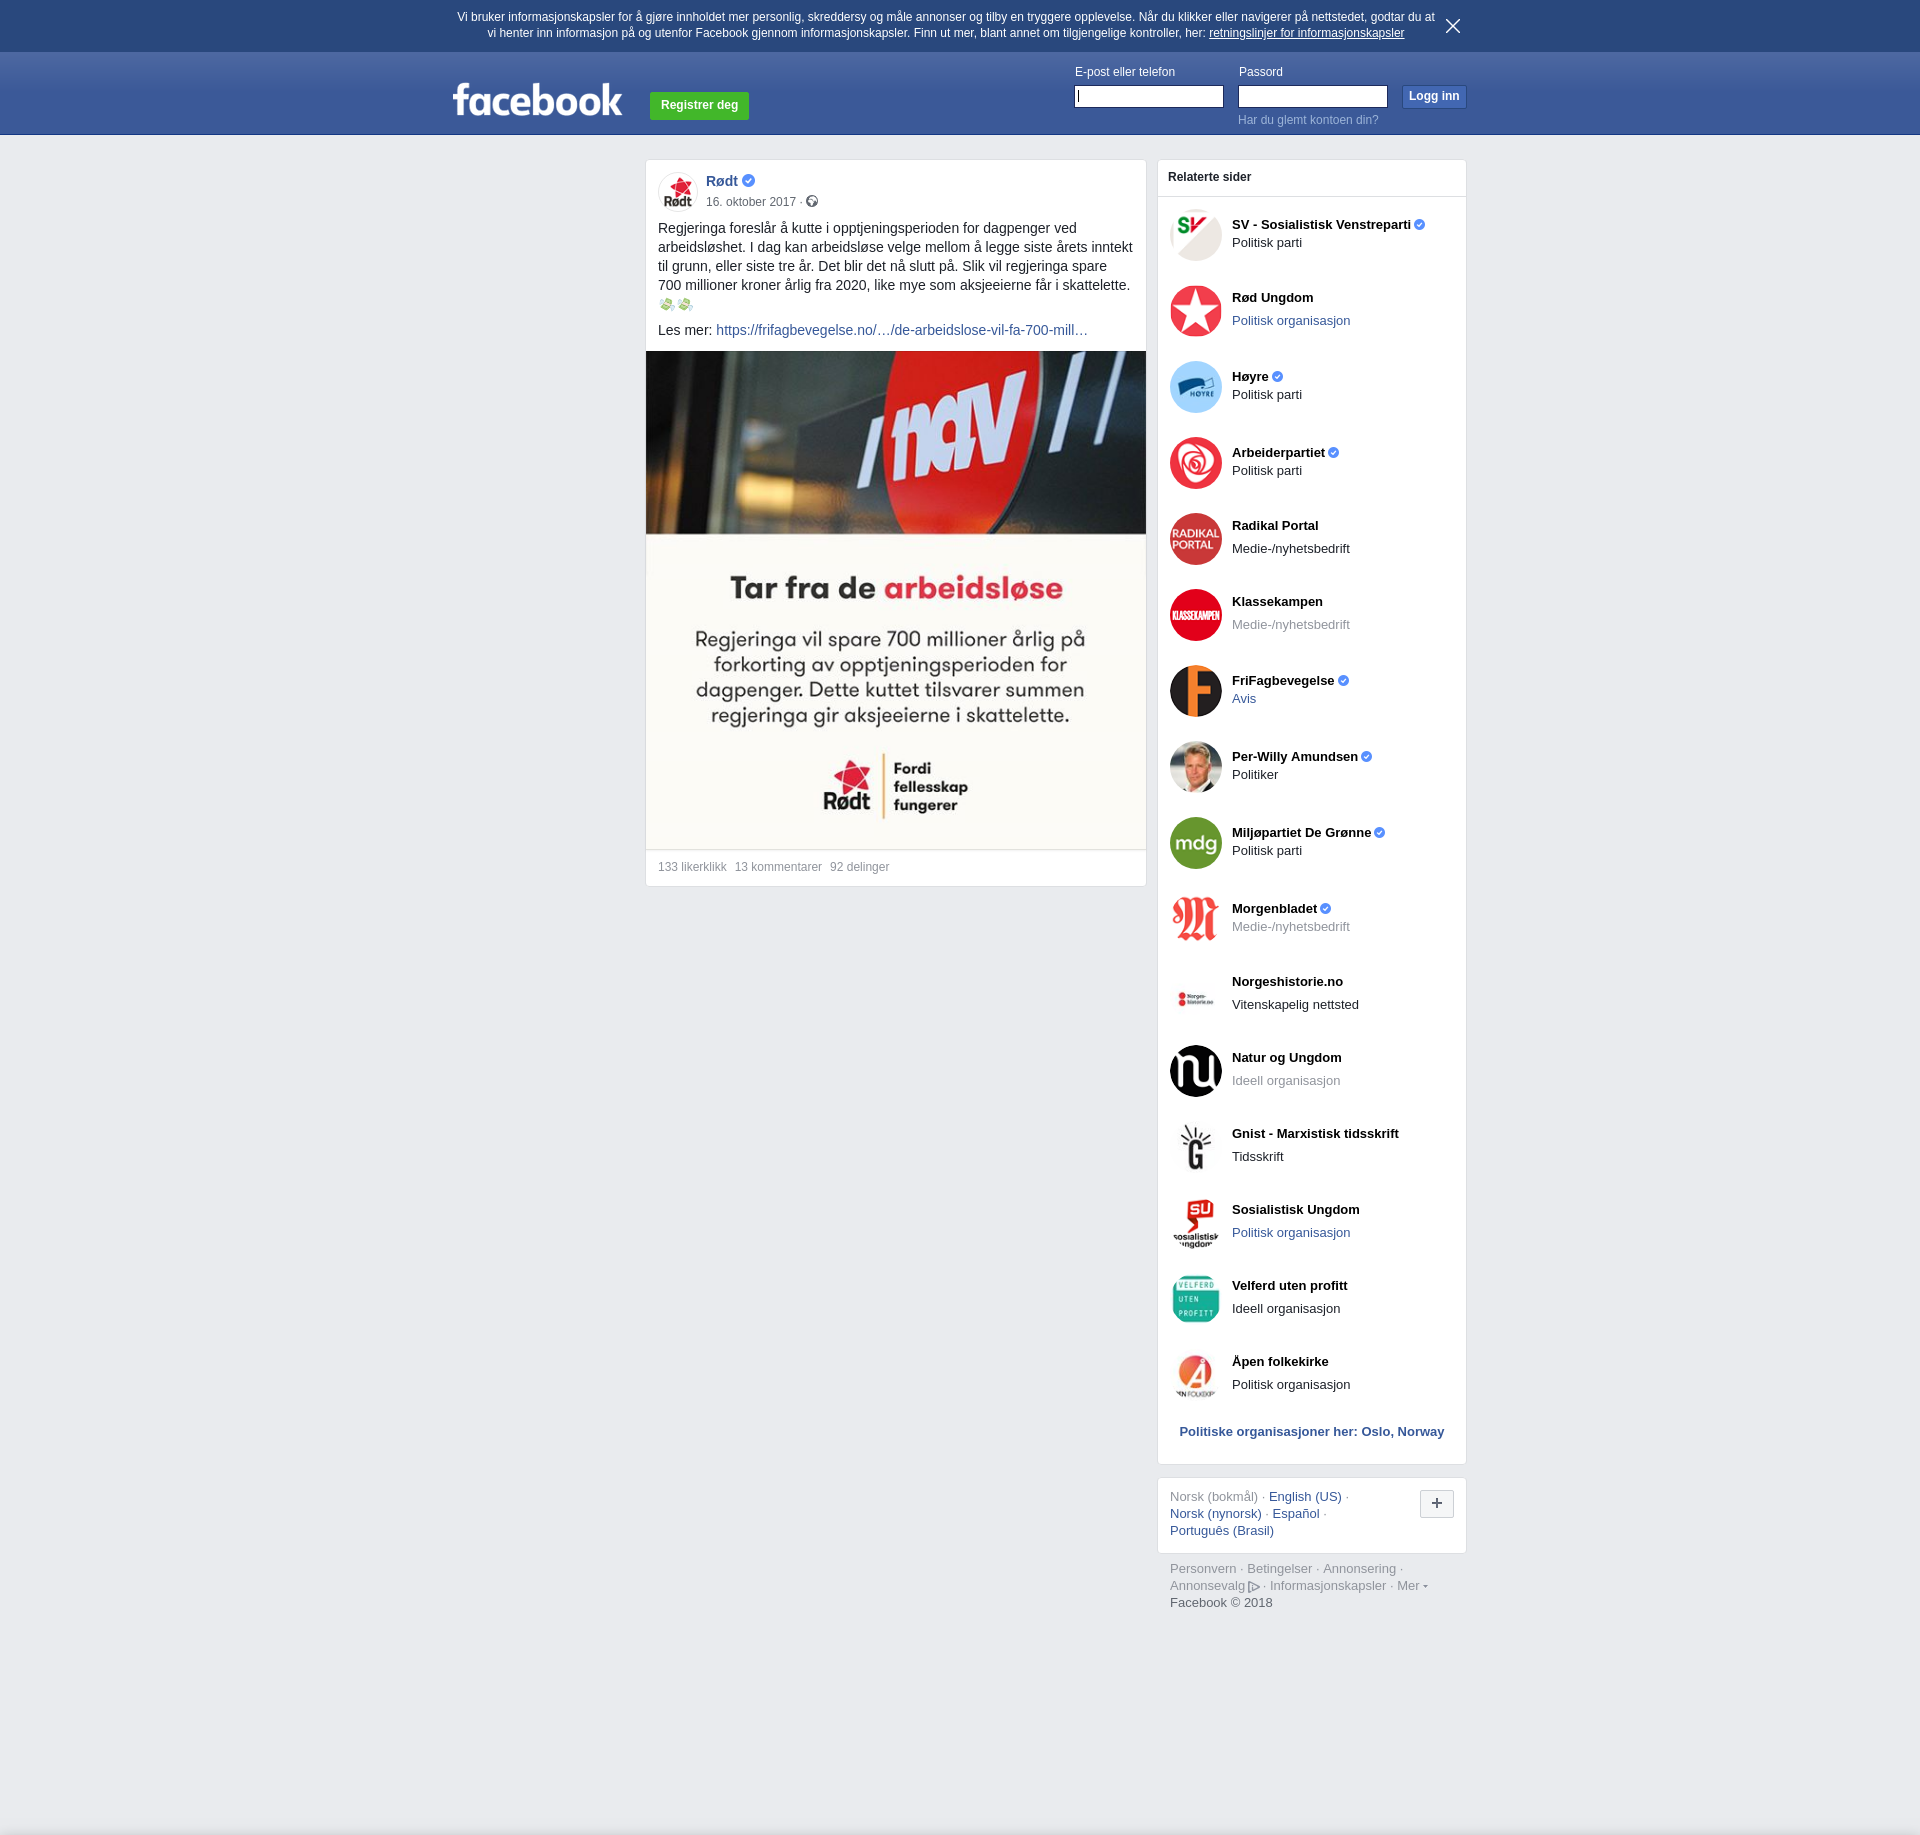This screenshot has width=1920, height=1835.
Task: Click Har du glemt kontoen din link
Action: [1307, 120]
